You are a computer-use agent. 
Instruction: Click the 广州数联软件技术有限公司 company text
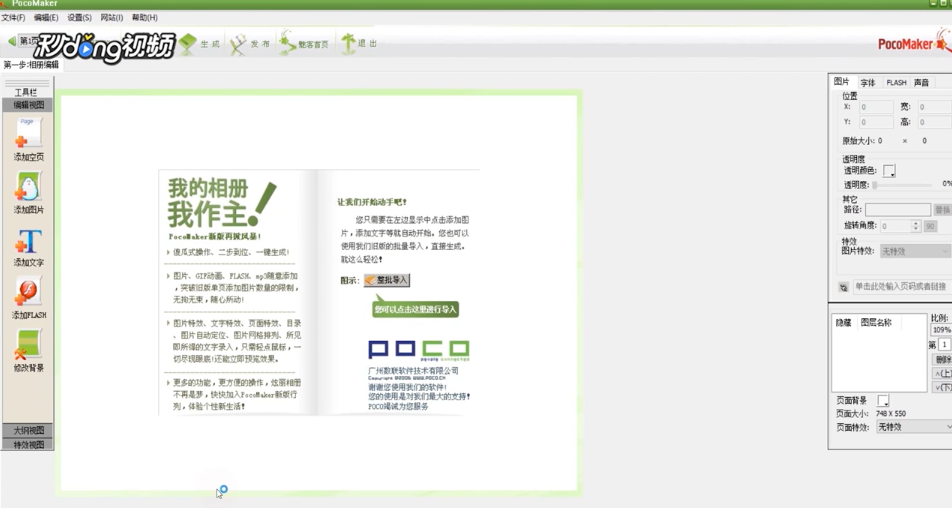pos(413,370)
